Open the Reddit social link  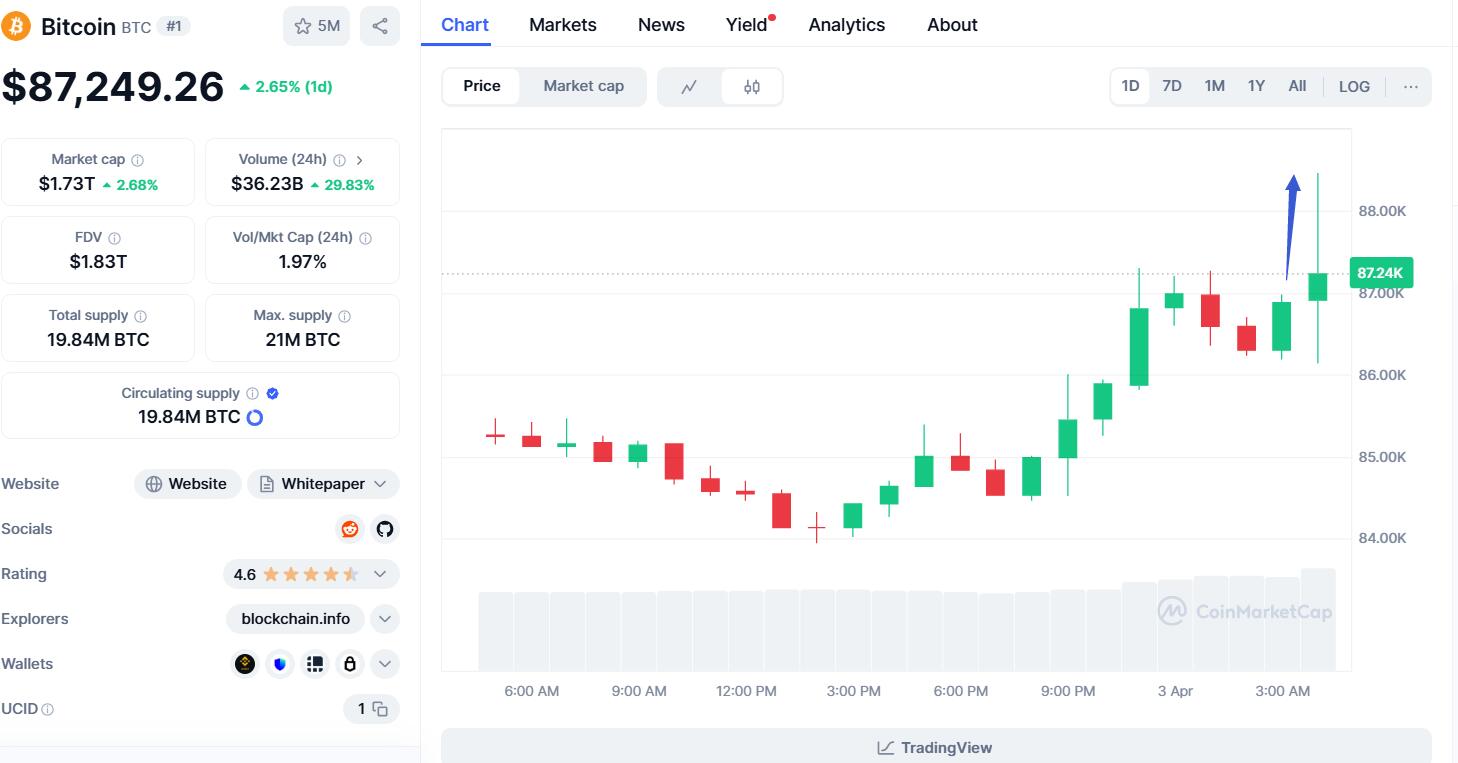pyautogui.click(x=350, y=529)
